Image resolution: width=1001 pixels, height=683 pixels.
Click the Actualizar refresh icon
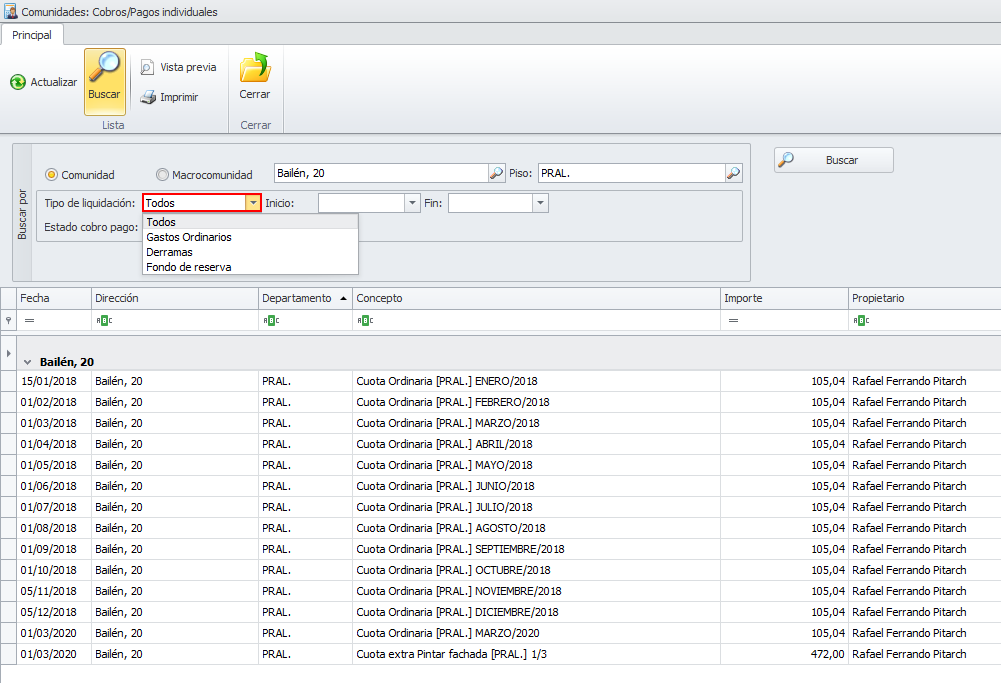(18, 82)
